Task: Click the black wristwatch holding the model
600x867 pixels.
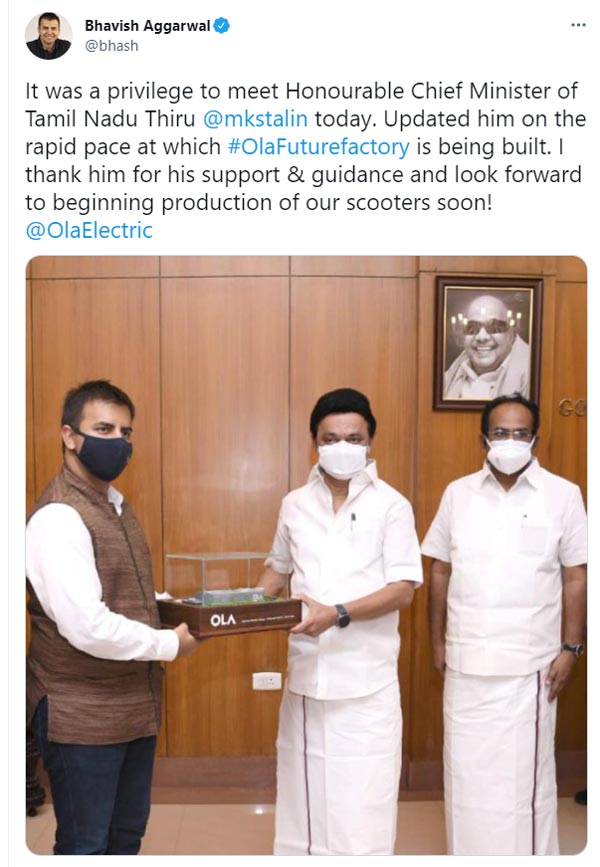Action: point(342,615)
